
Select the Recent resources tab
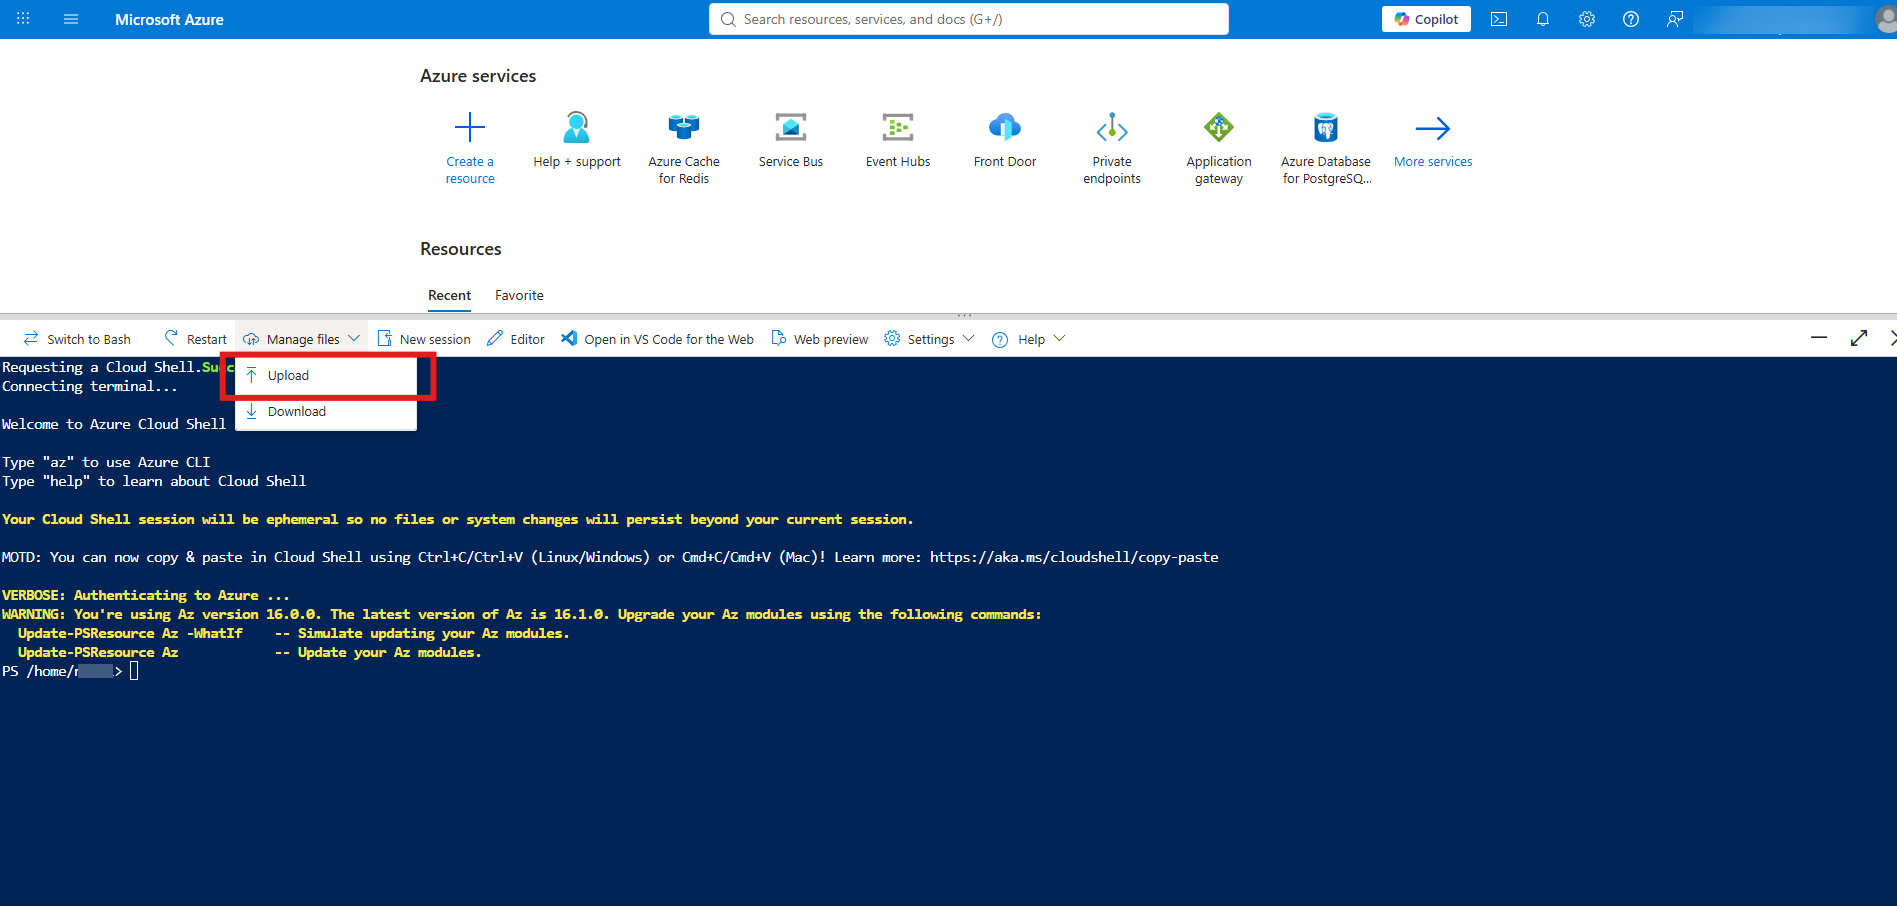point(449,296)
